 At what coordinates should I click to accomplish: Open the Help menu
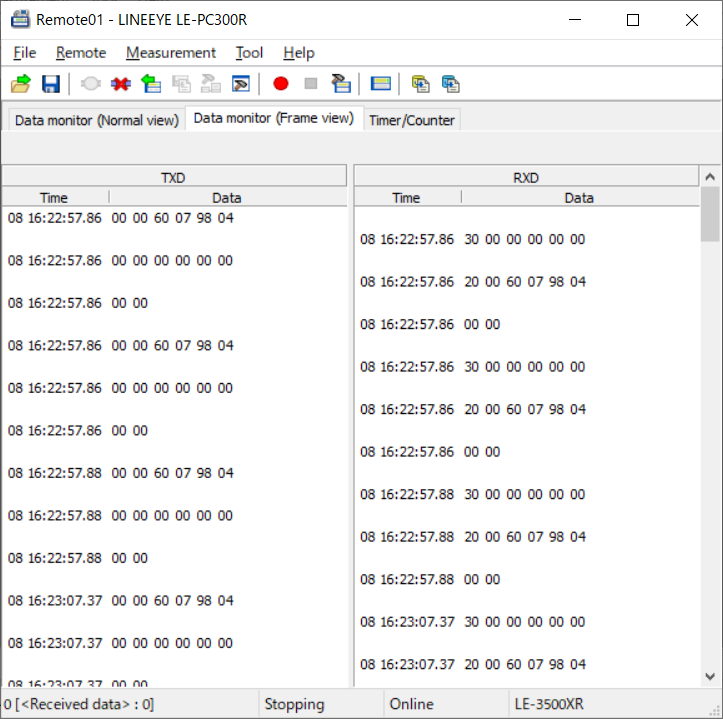(x=299, y=53)
